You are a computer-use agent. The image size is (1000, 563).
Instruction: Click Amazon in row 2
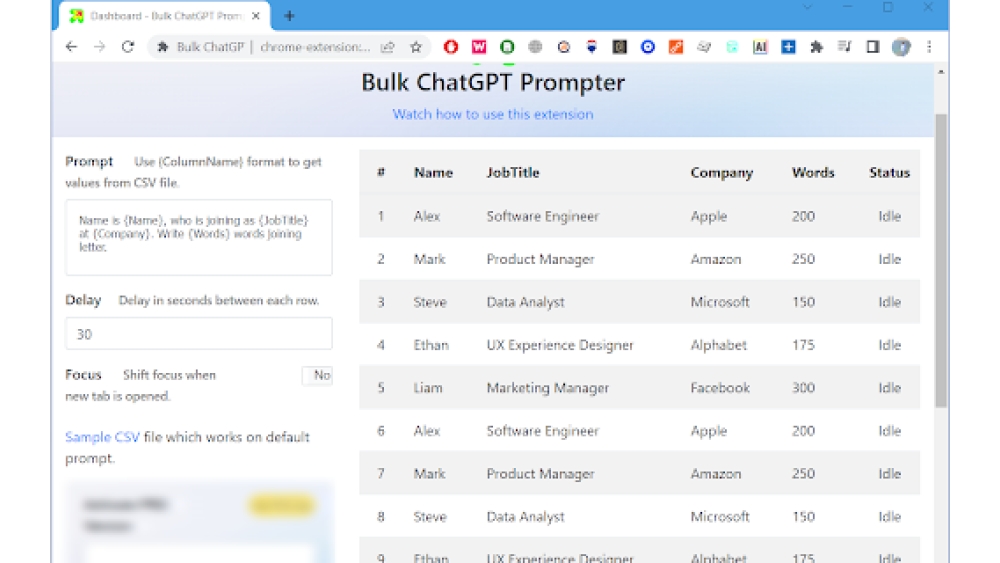716,259
